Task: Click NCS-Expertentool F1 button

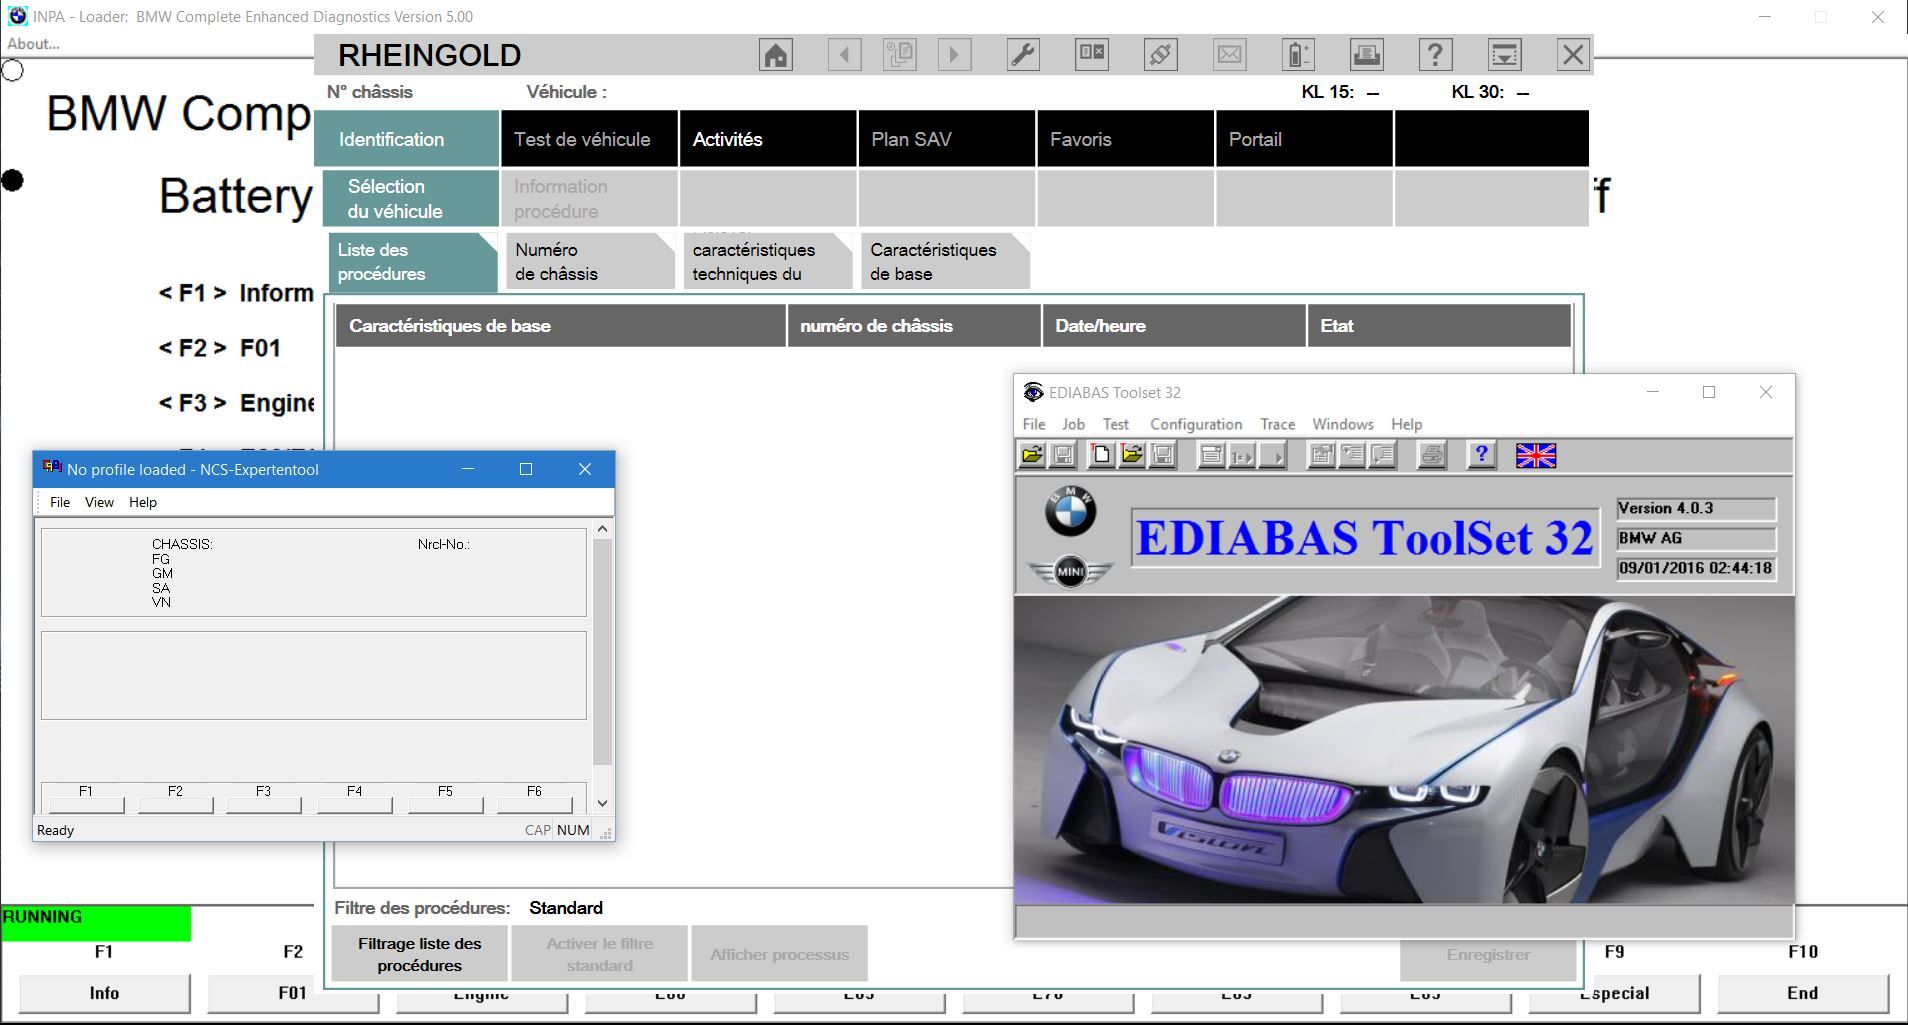Action: [x=86, y=804]
